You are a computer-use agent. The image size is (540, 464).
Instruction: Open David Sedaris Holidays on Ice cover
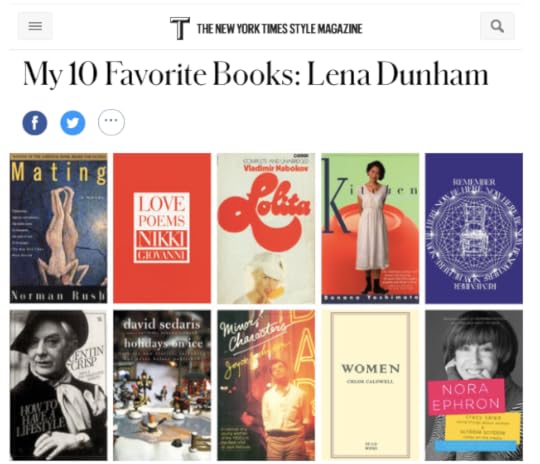tap(162, 385)
